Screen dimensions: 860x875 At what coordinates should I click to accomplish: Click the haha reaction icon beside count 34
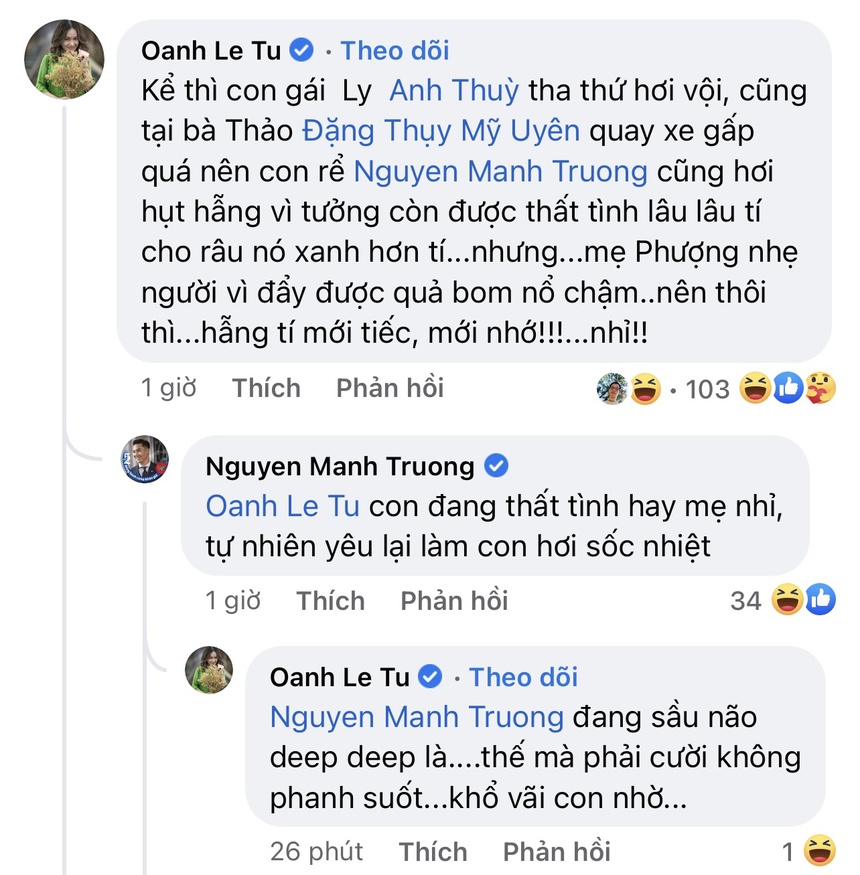[788, 599]
